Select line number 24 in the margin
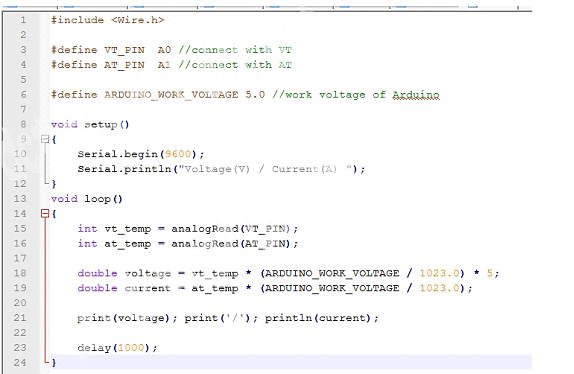This screenshot has width=574, height=374. pos(20,362)
